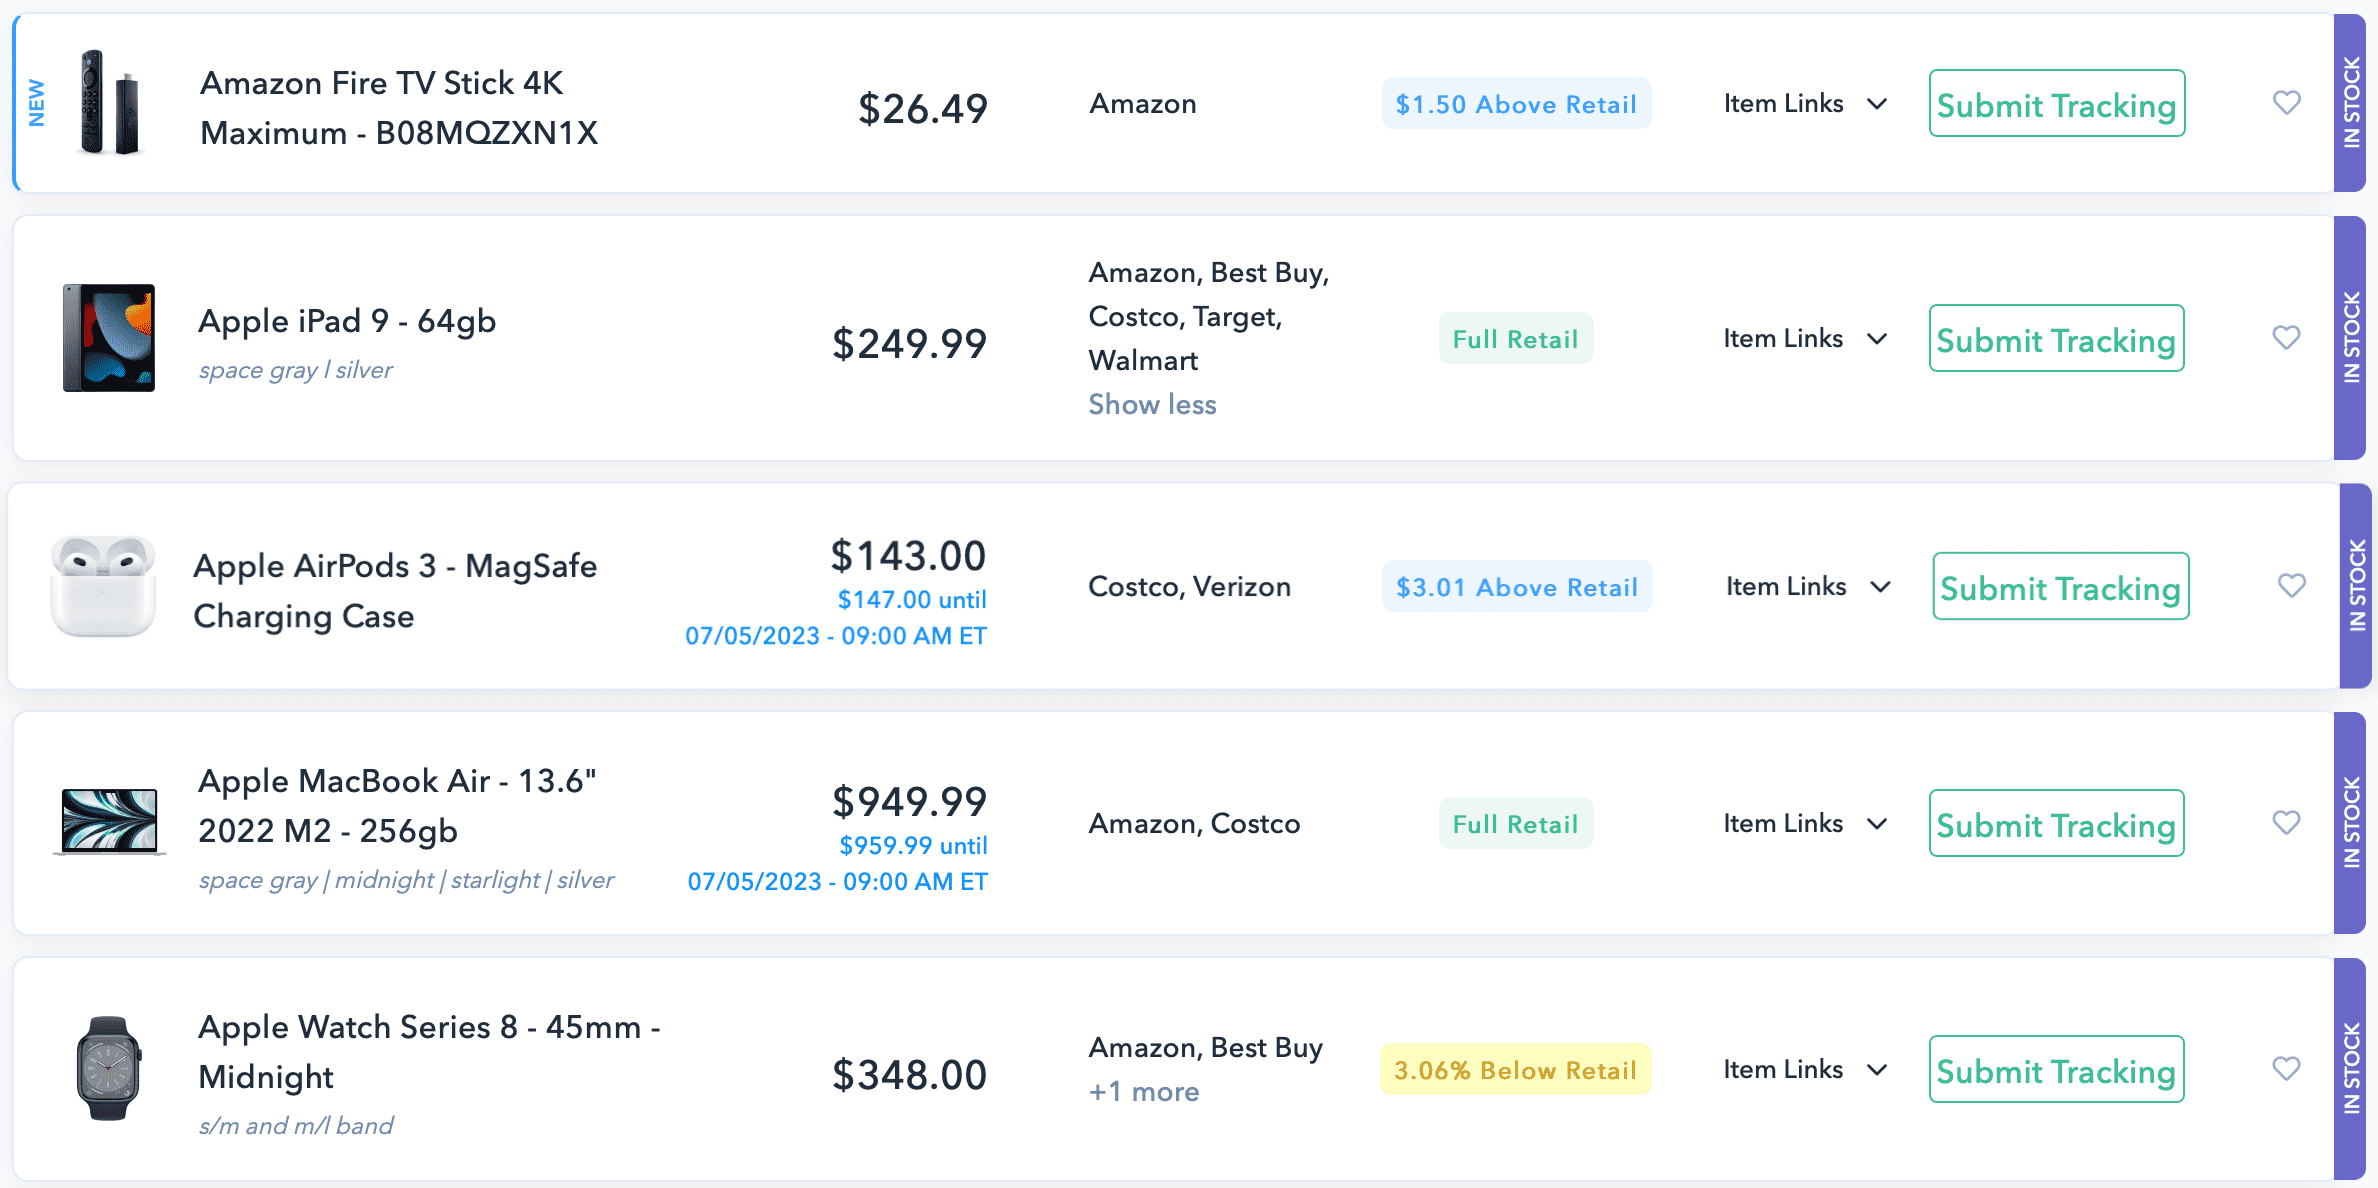This screenshot has width=2378, height=1188.
Task: Toggle heart favorite for Apple AirPods 3
Action: coord(2291,585)
